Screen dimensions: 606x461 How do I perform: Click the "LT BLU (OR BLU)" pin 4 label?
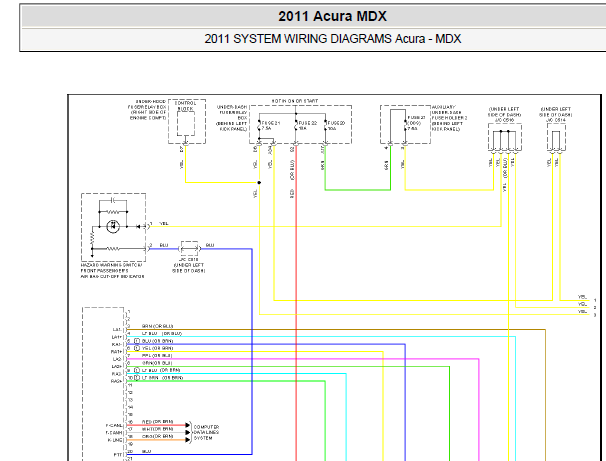point(162,333)
